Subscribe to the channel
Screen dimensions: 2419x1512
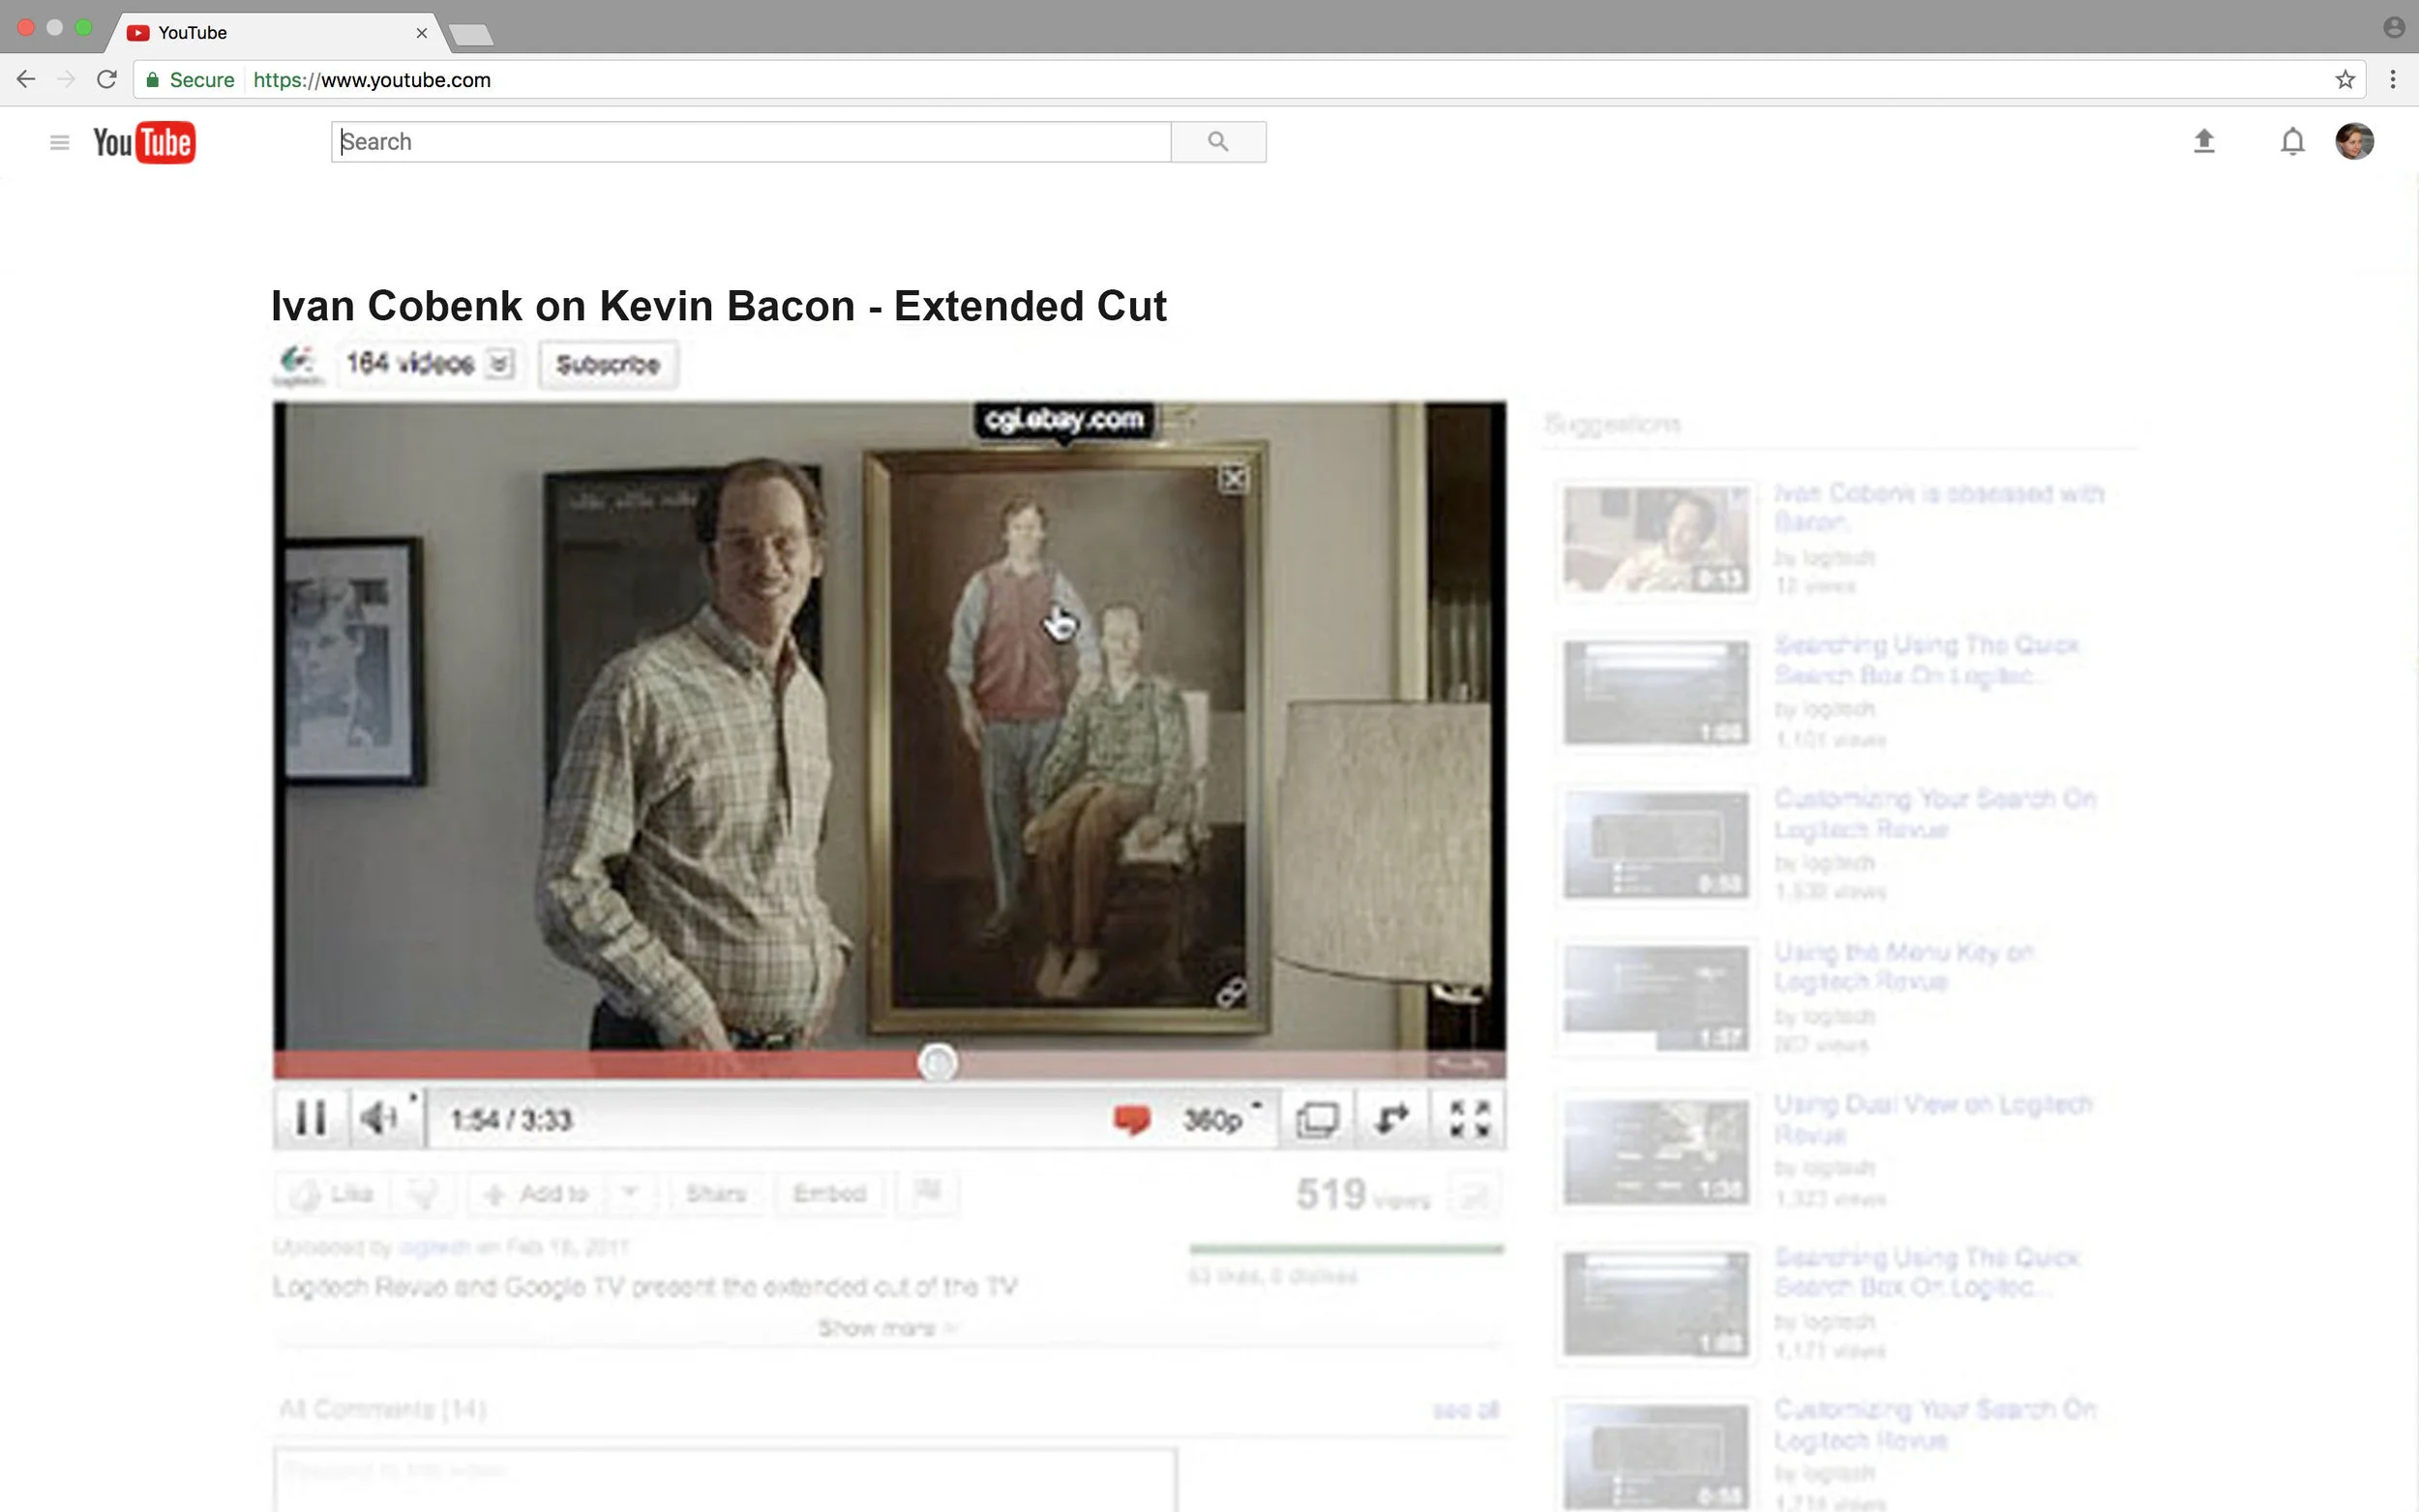608,364
